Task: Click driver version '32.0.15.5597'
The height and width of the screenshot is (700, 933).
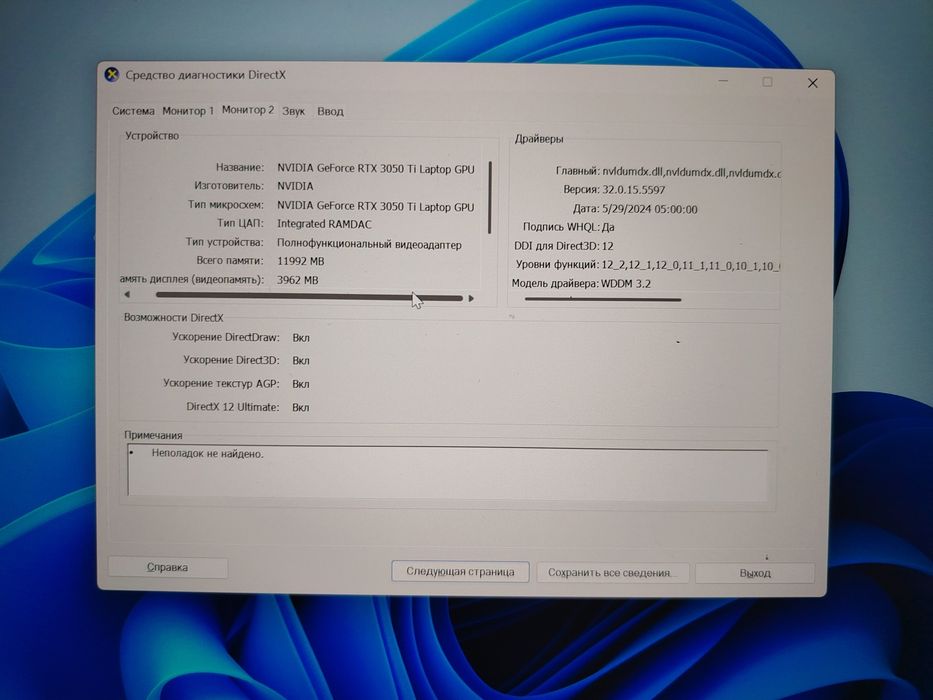Action: (634, 190)
